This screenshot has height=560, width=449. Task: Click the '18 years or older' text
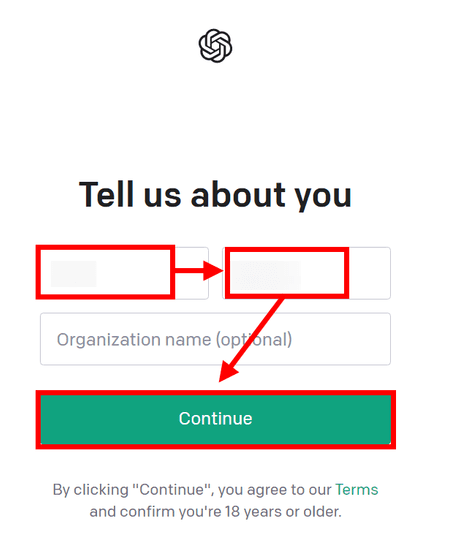point(283,512)
